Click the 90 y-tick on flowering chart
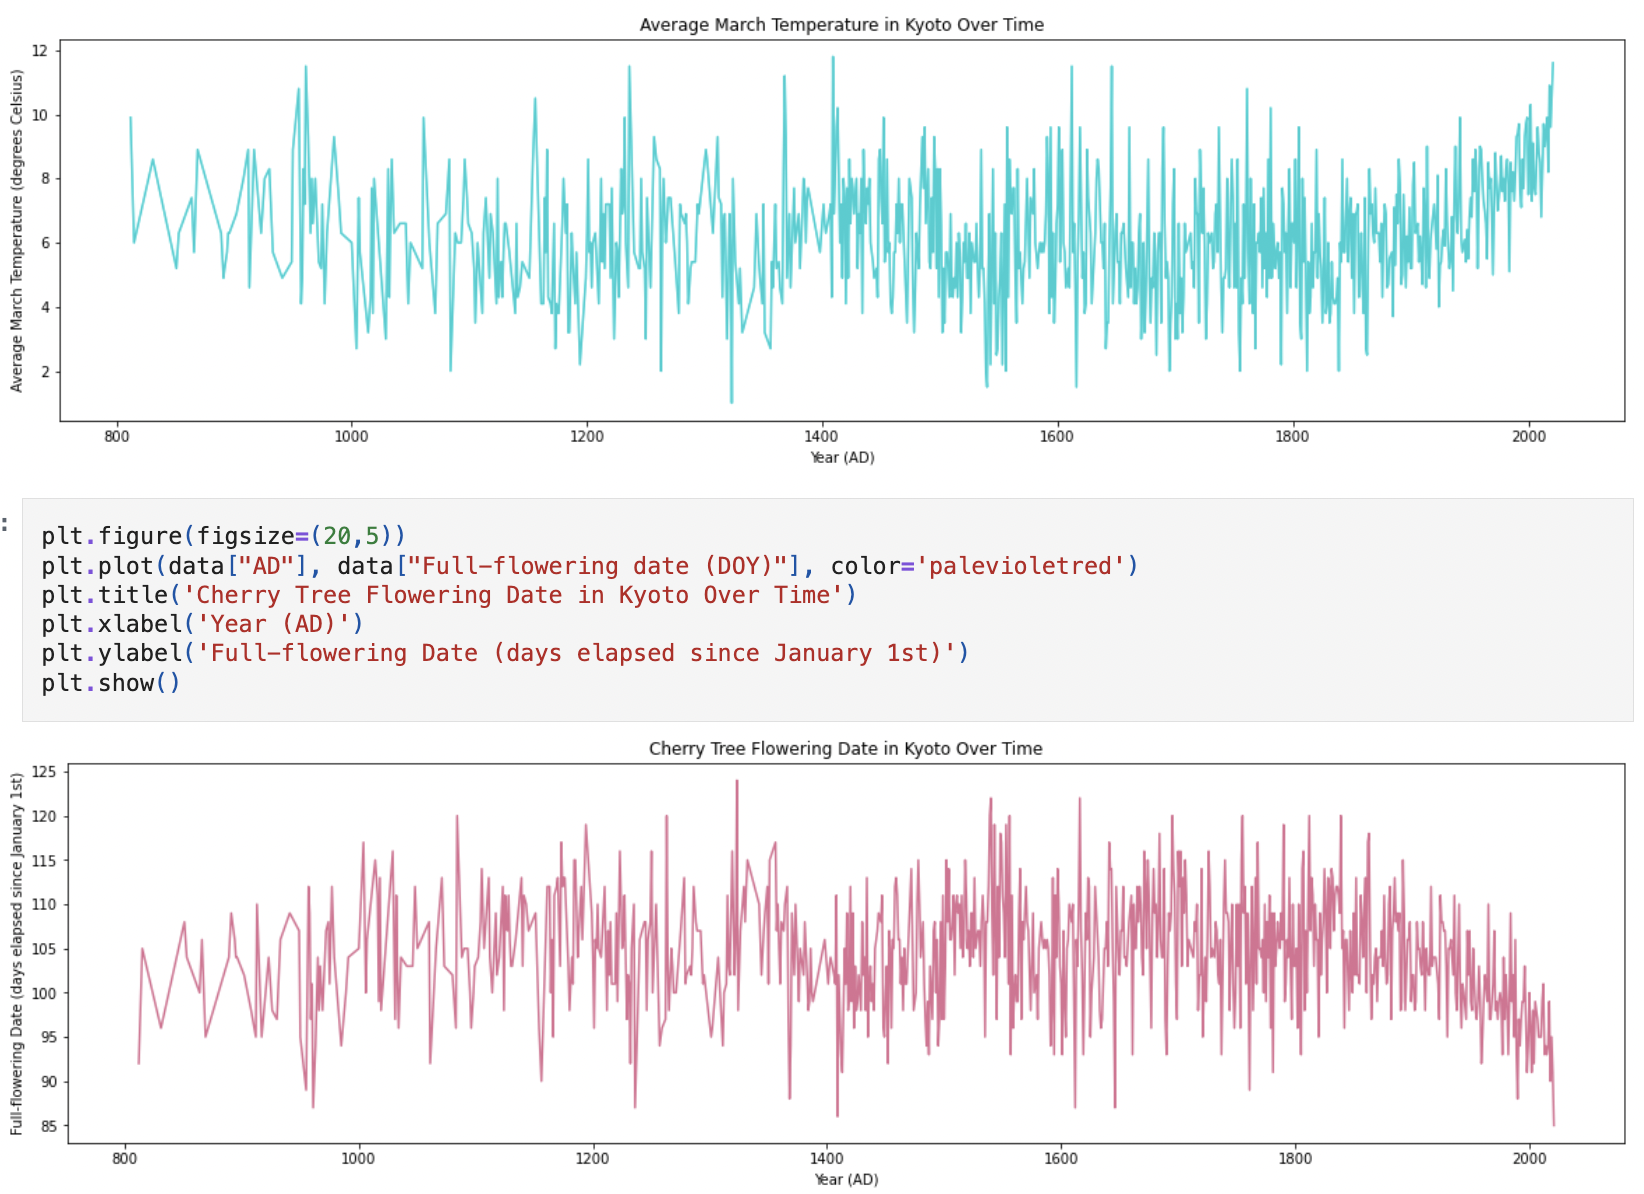 click(x=48, y=1081)
